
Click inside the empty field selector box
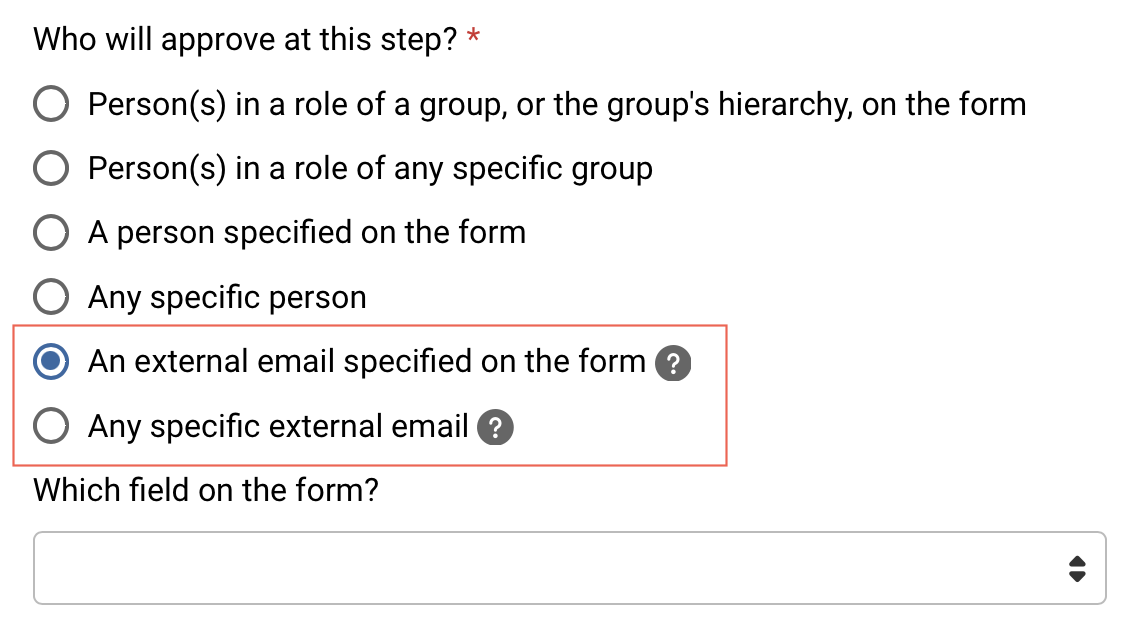[500, 568]
